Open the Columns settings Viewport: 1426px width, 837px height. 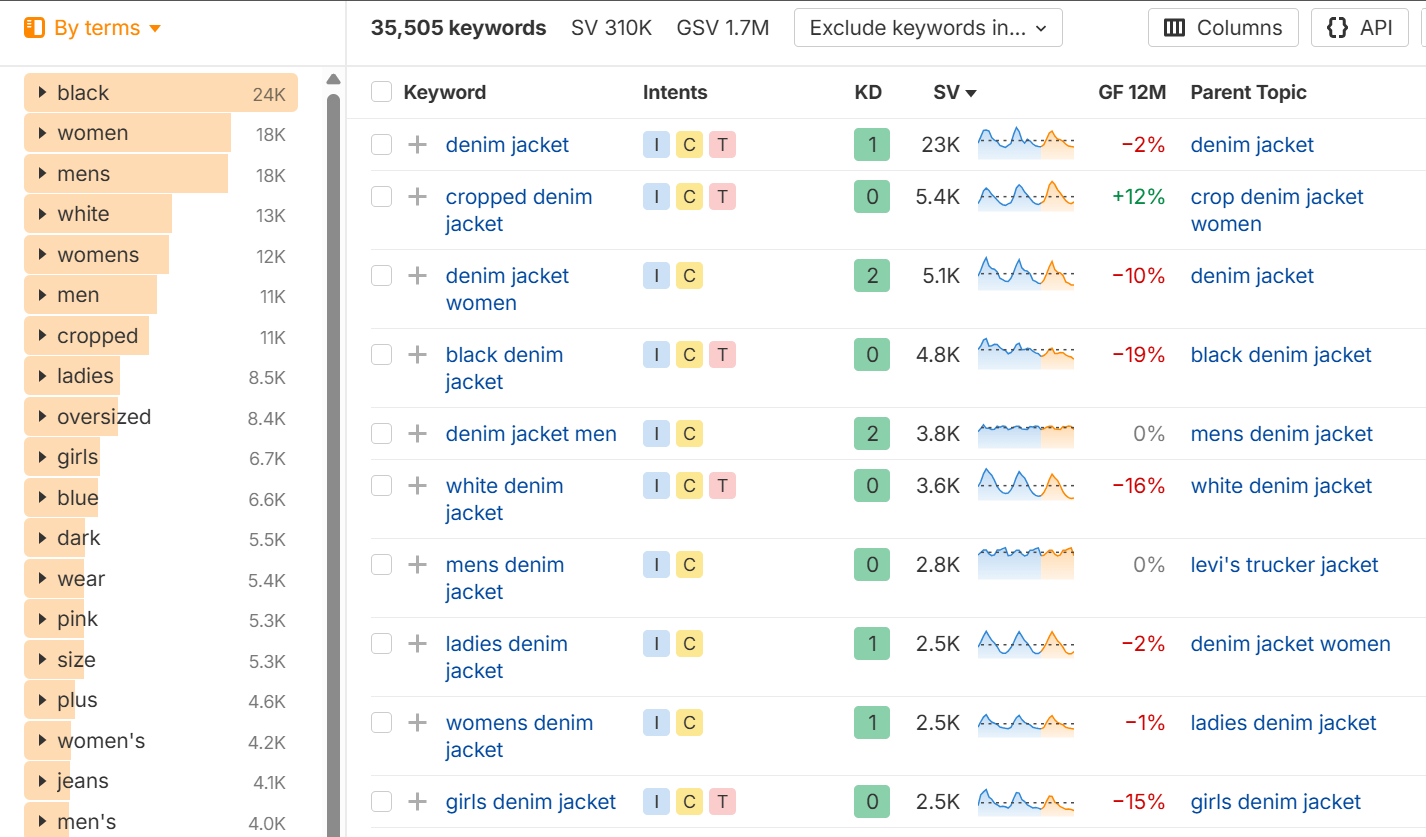[x=1222, y=27]
